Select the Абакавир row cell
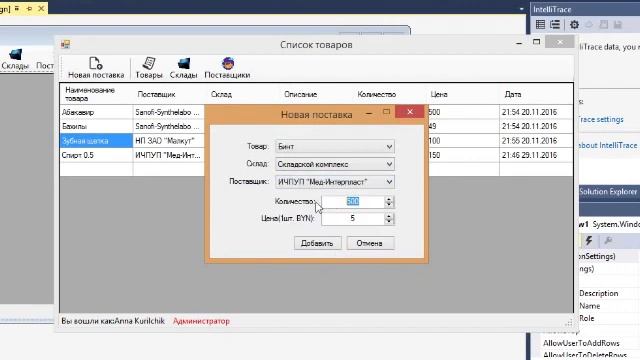640x360 pixels. [x=96, y=112]
